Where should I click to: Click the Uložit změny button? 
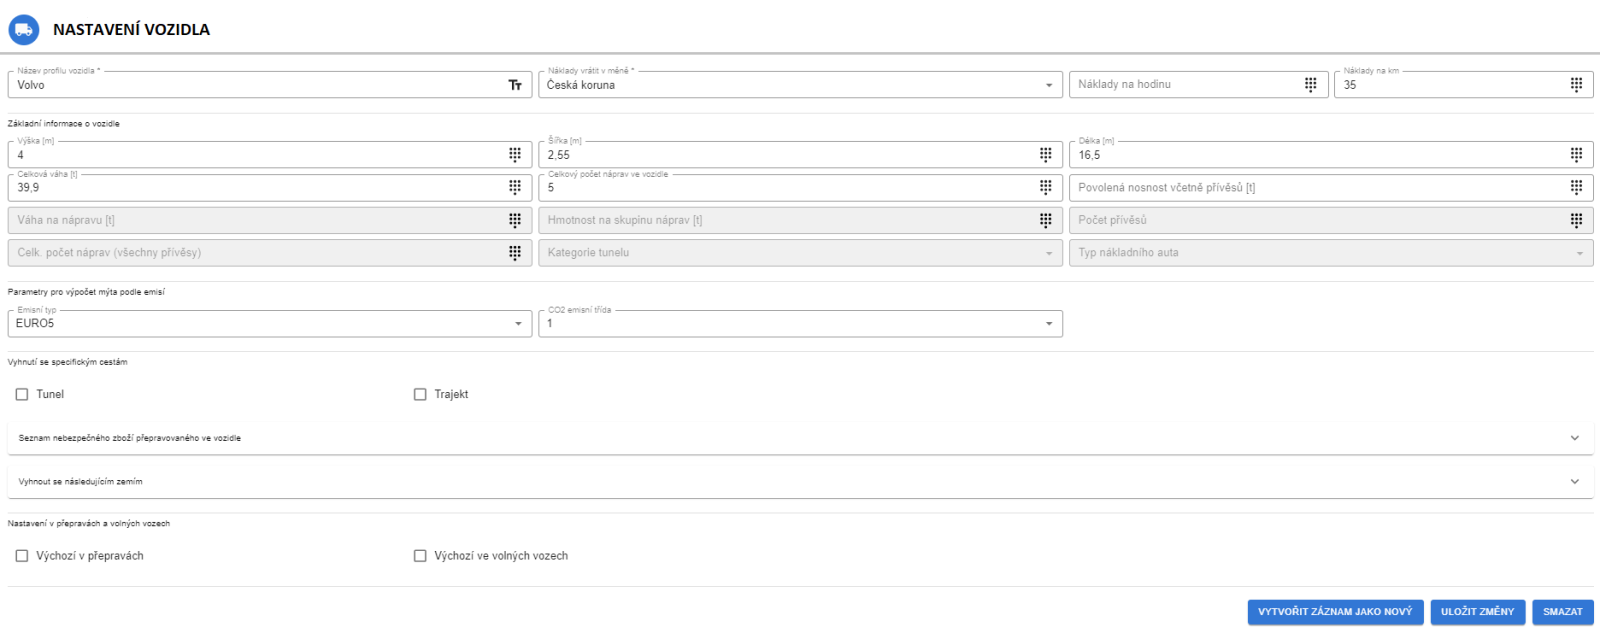1477,612
